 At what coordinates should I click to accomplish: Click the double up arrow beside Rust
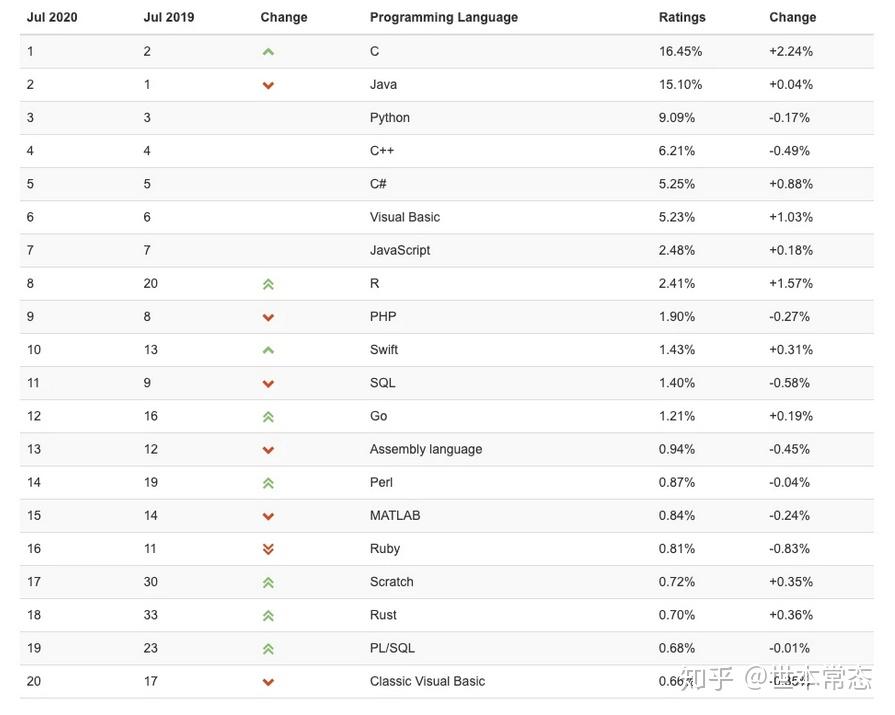268,615
